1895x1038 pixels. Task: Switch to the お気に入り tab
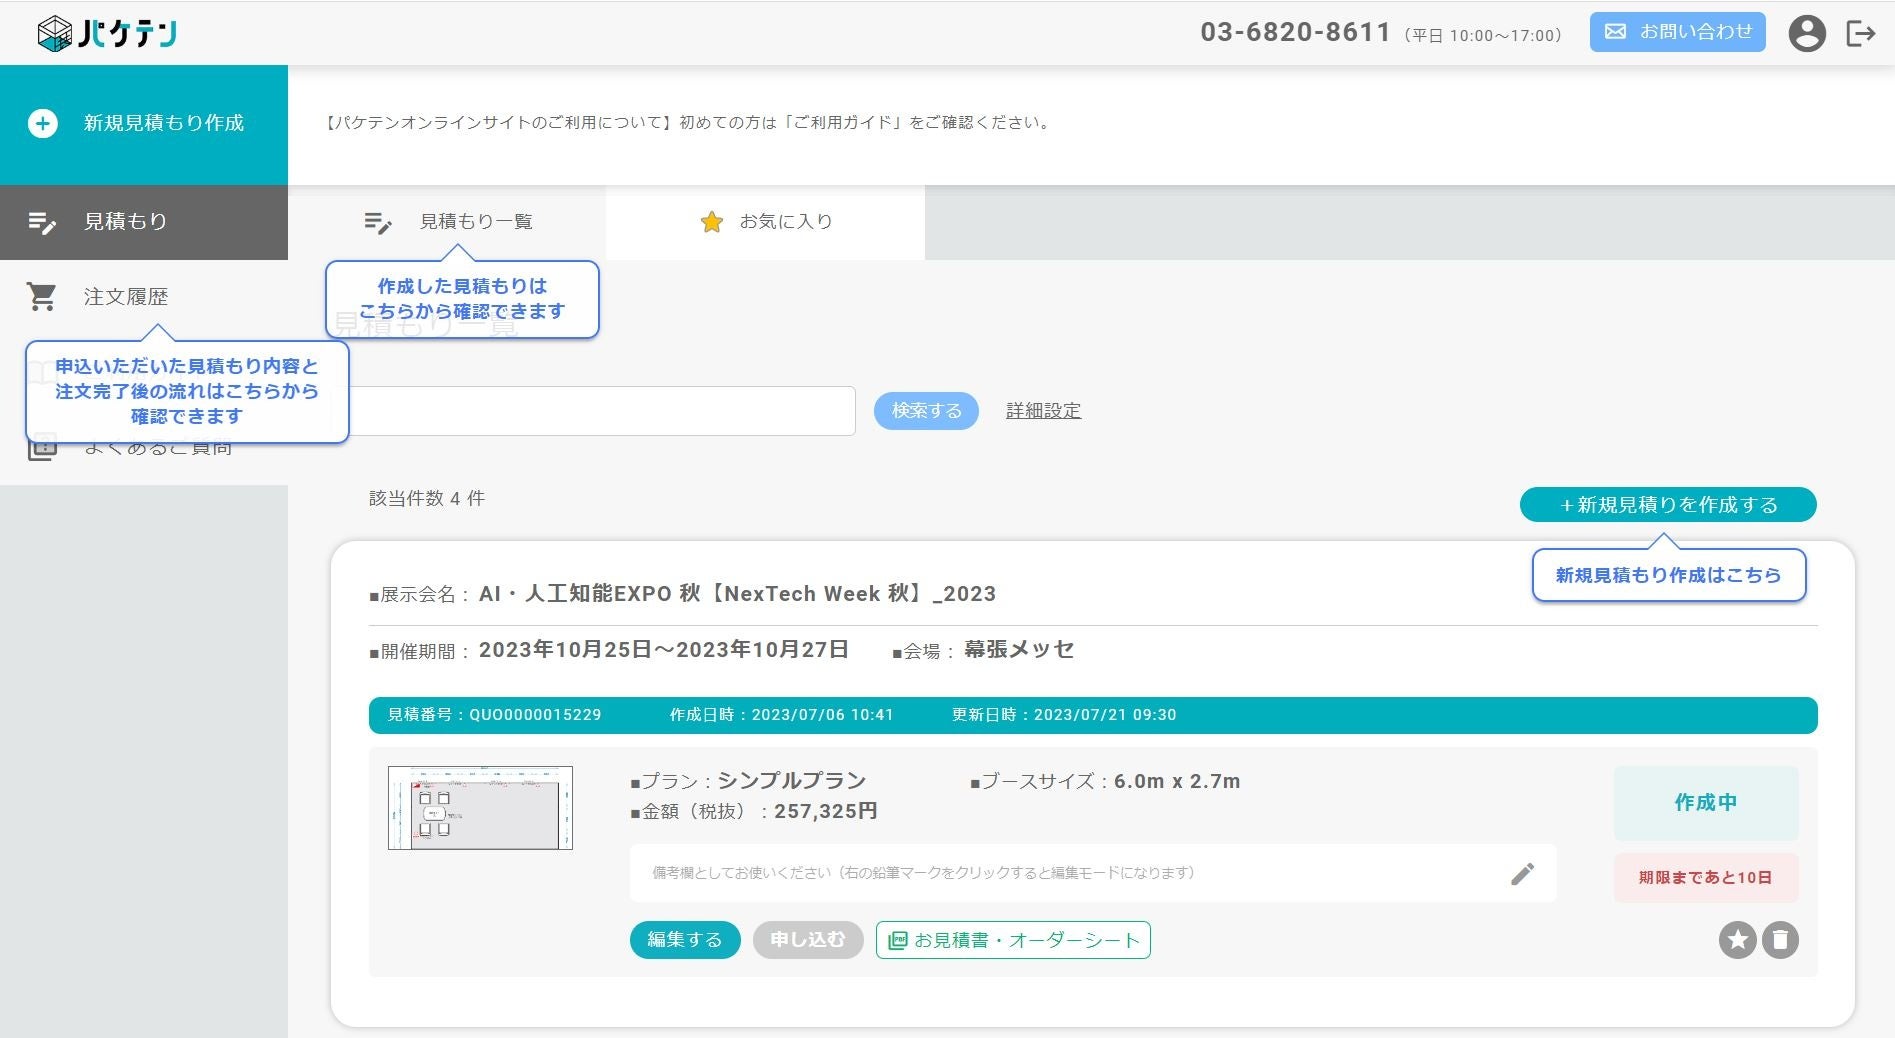point(766,222)
